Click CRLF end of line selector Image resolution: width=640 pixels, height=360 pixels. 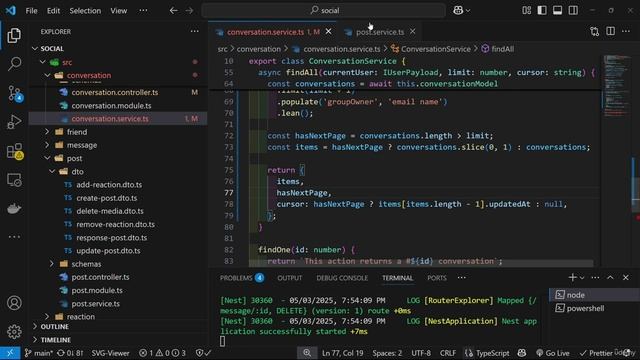click(448, 353)
